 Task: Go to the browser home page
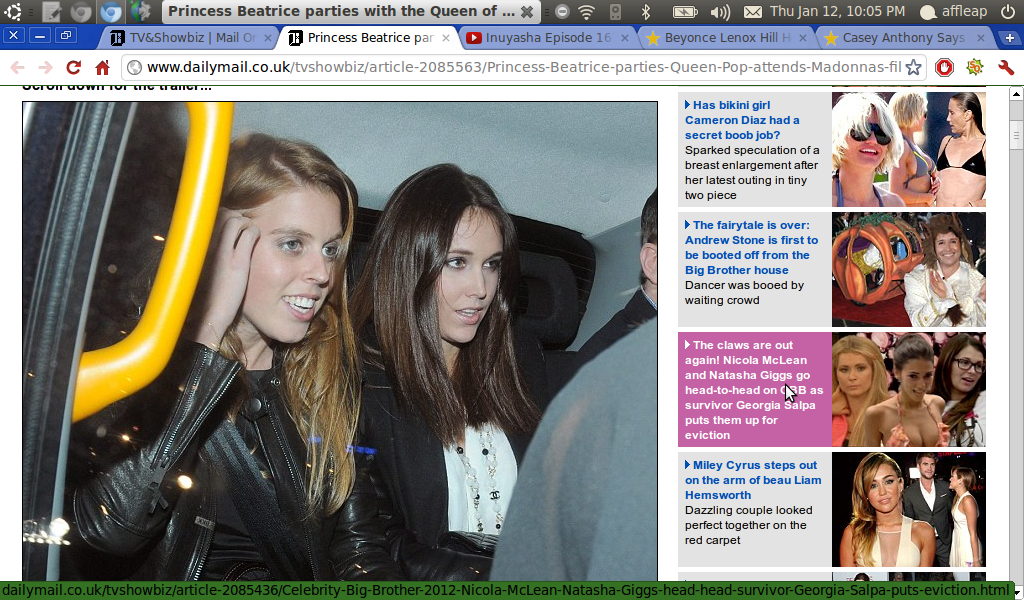[102, 67]
